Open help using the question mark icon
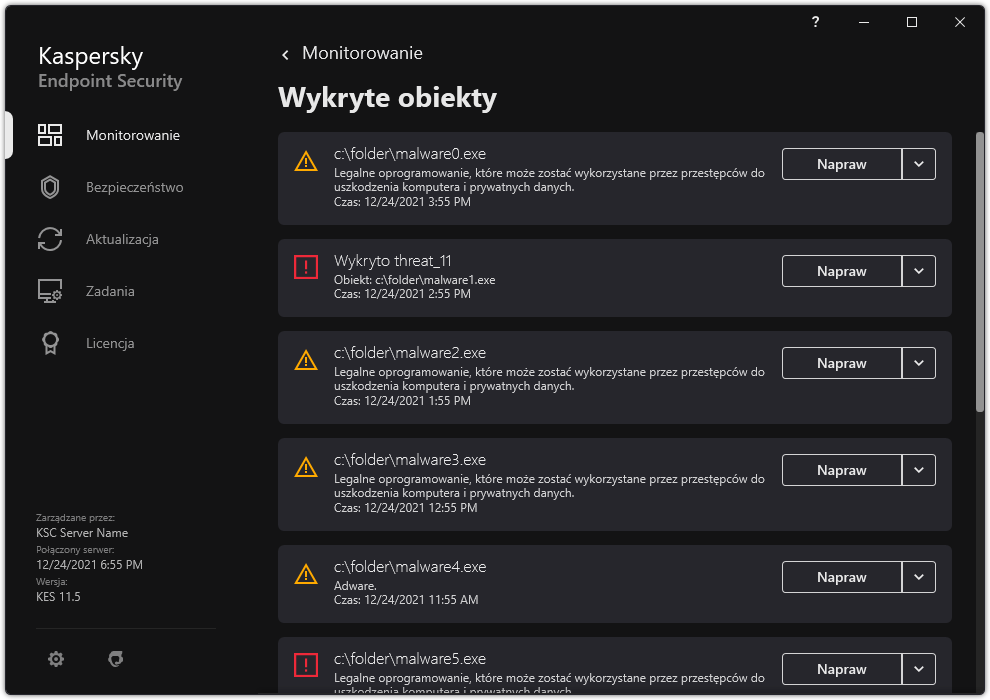Image resolution: width=990 pixels, height=700 pixels. 814,21
